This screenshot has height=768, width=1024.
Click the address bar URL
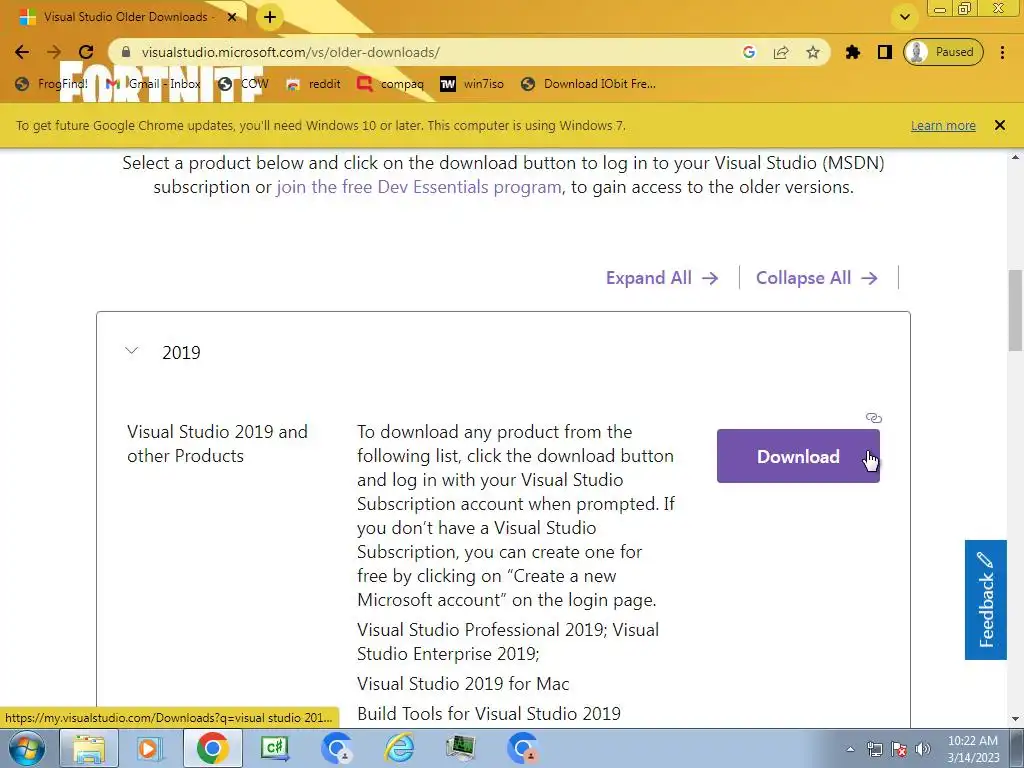pos(291,52)
